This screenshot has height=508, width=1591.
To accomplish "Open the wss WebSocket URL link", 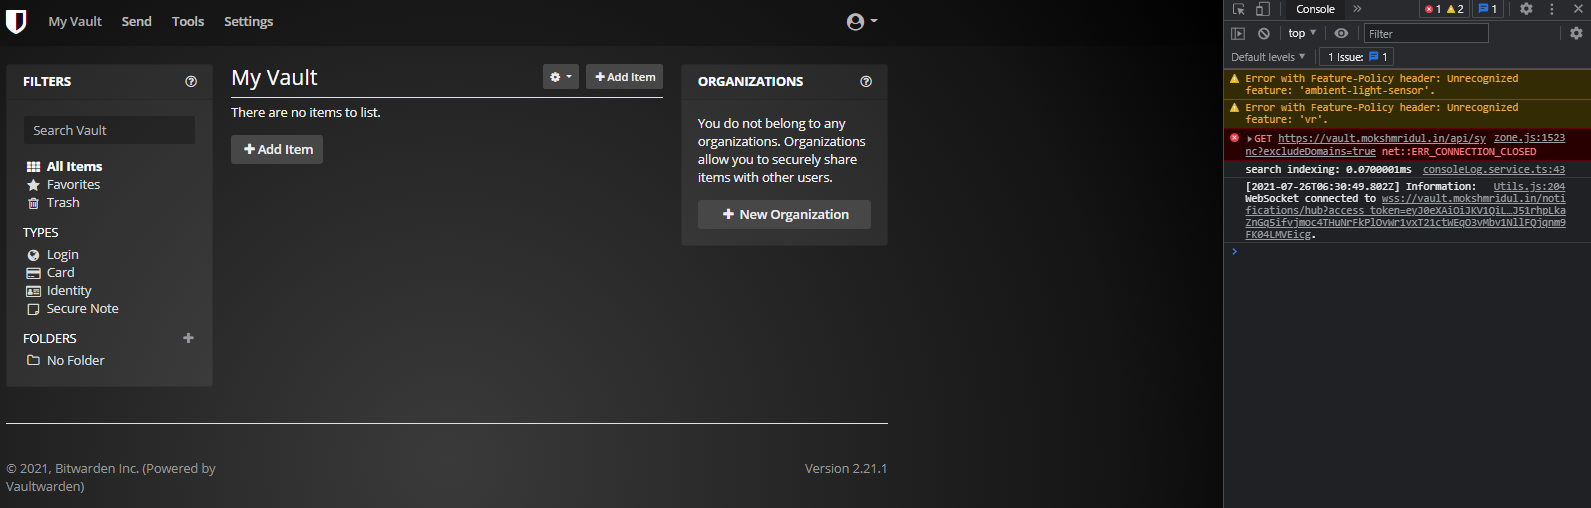I will click(x=1405, y=216).
